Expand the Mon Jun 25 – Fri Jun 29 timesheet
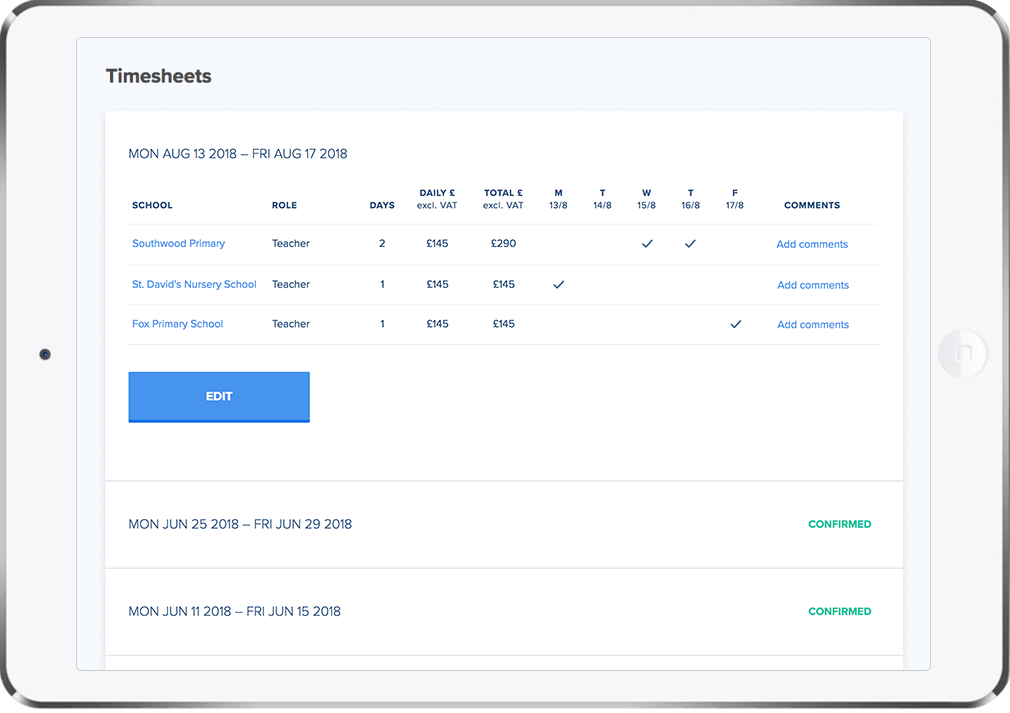 coord(504,524)
